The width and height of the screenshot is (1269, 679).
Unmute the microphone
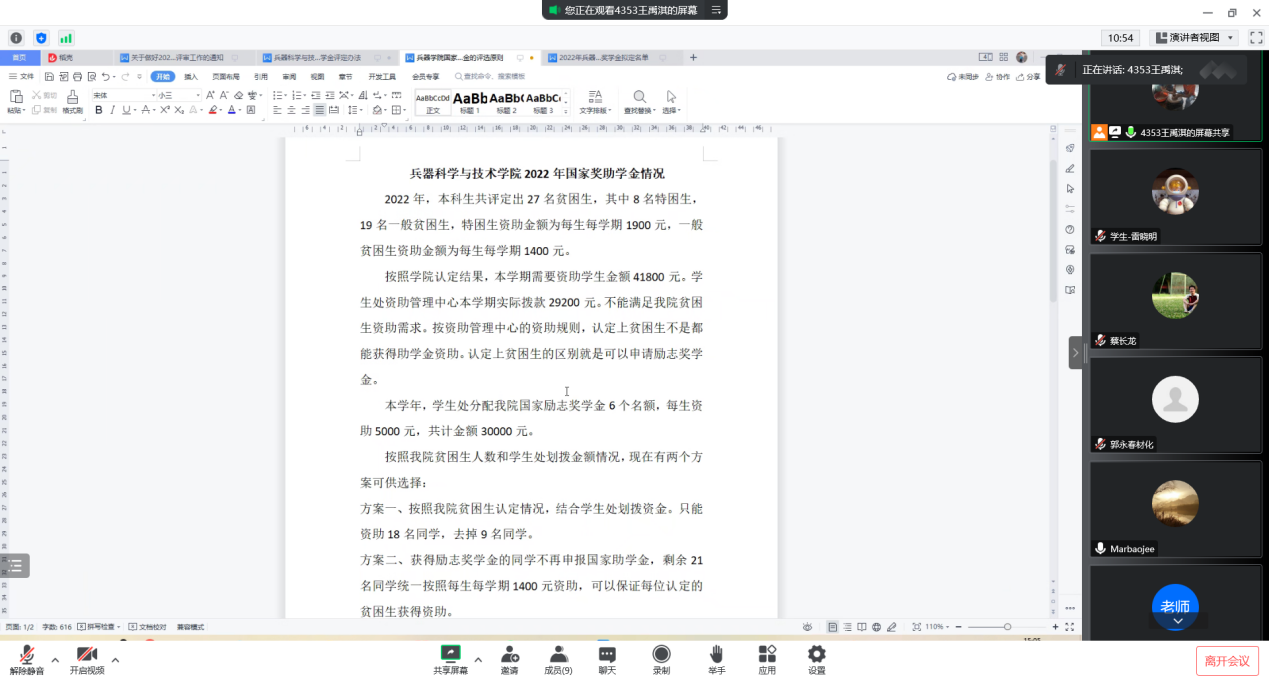pos(27,657)
